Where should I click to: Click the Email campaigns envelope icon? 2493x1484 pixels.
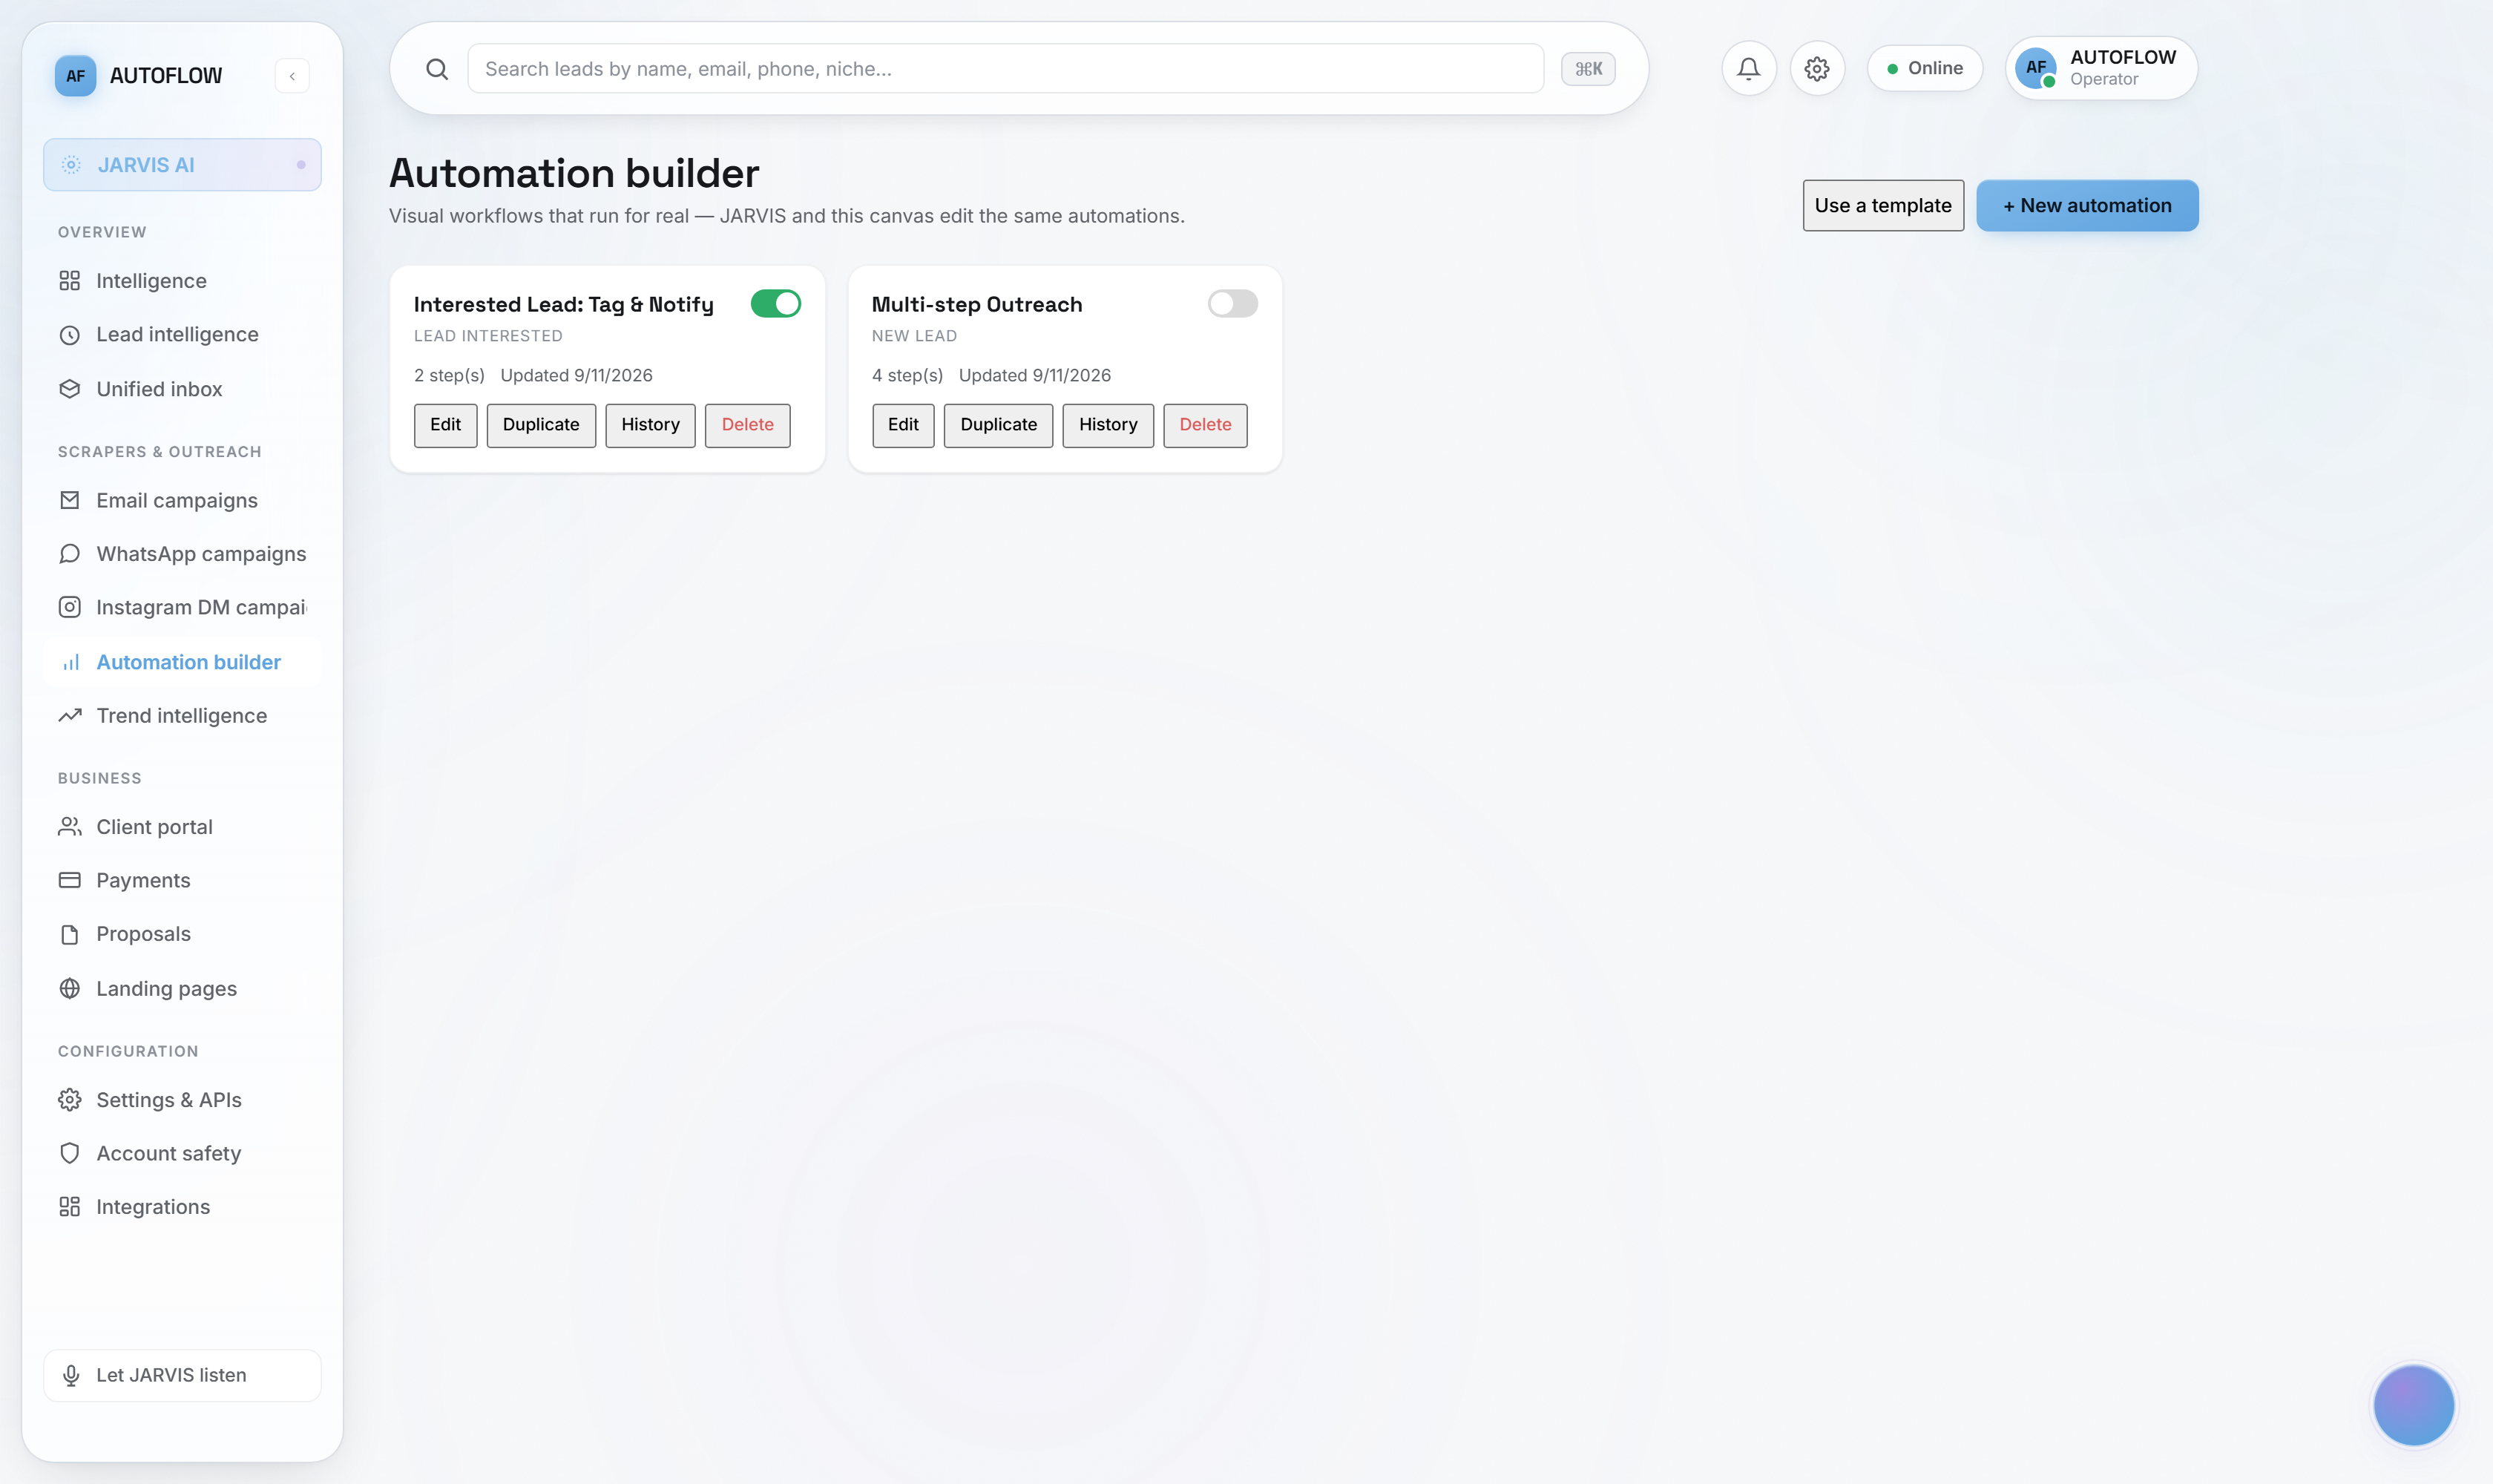(69, 500)
